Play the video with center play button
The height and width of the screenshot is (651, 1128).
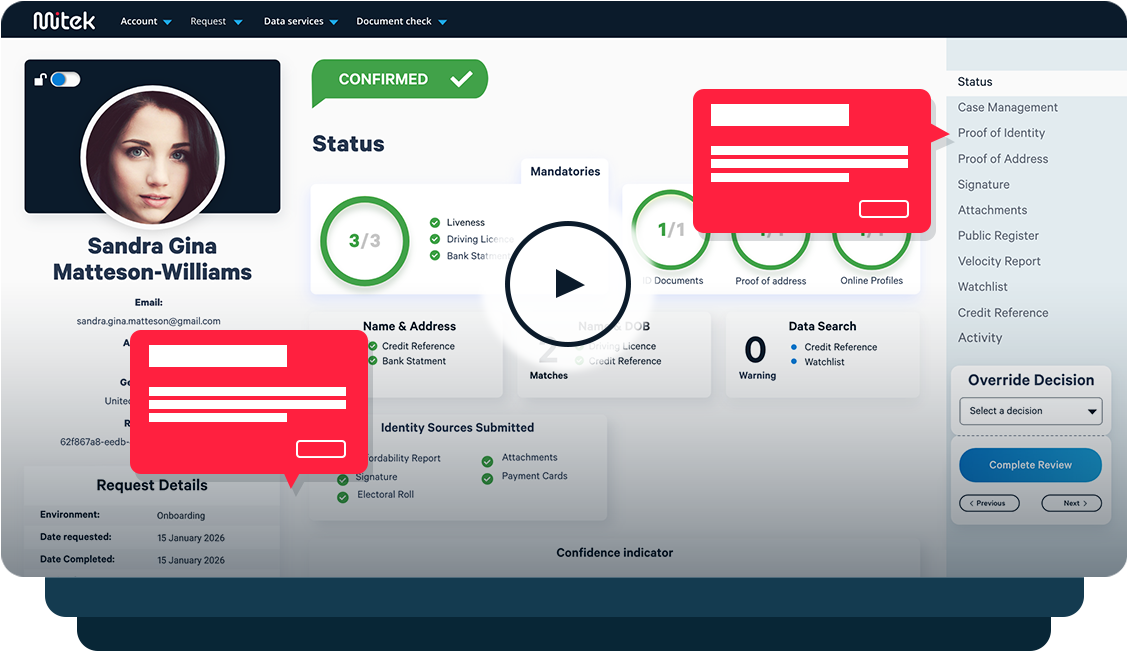(x=568, y=284)
